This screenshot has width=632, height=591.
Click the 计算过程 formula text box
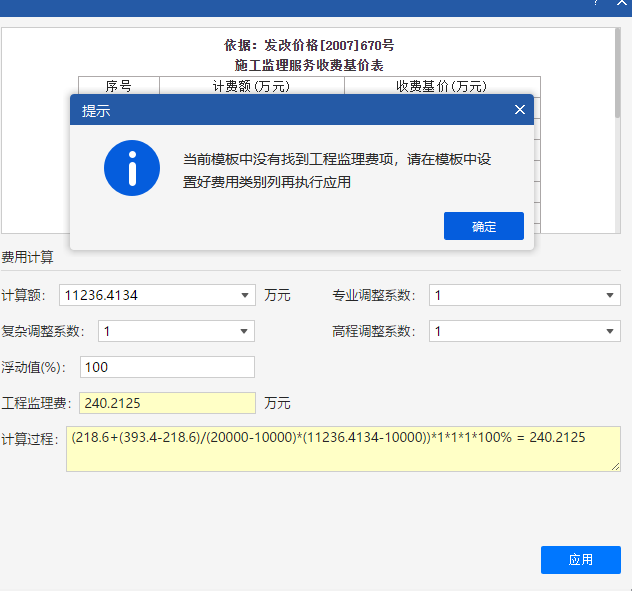point(343,449)
